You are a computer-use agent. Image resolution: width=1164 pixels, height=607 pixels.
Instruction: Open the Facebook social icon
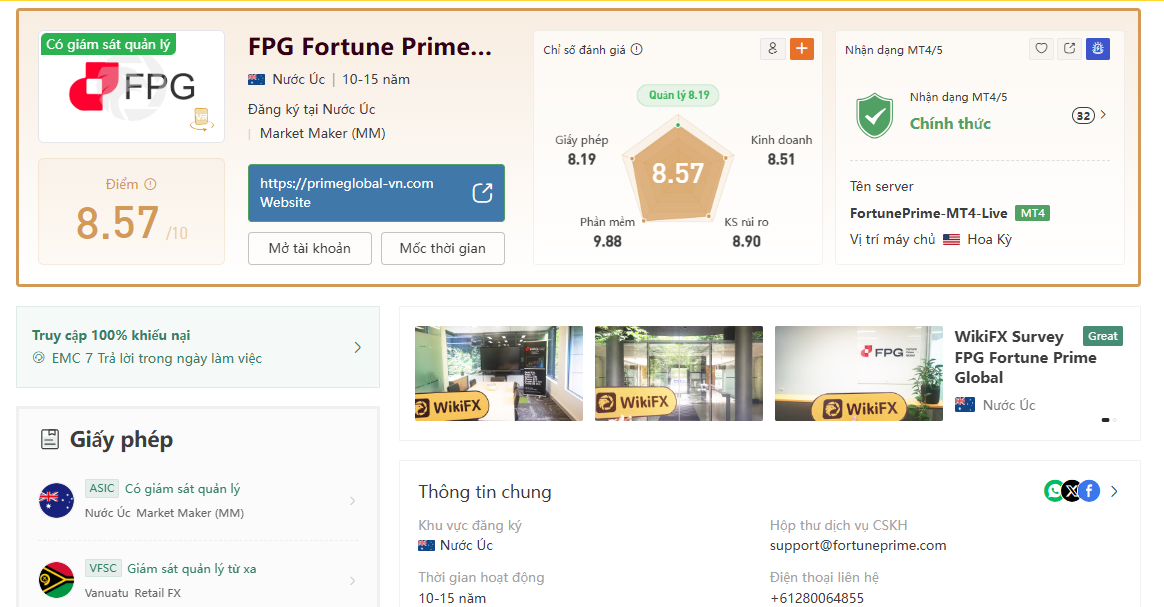click(1089, 491)
